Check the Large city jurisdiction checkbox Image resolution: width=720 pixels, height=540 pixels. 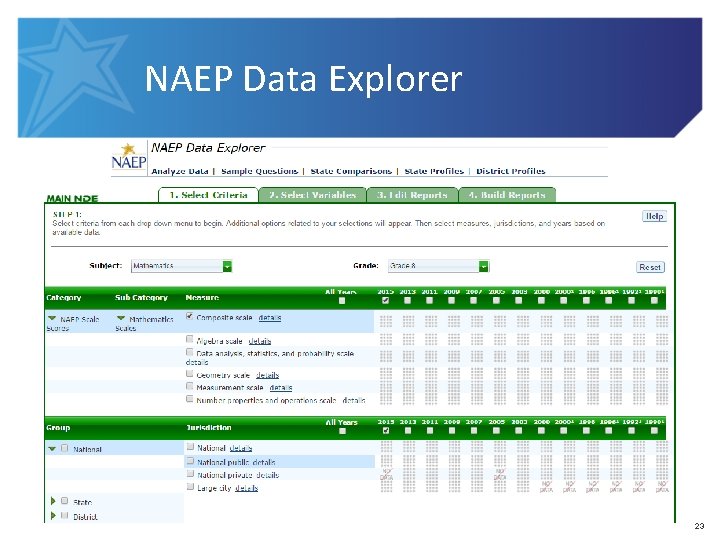[x=191, y=486]
